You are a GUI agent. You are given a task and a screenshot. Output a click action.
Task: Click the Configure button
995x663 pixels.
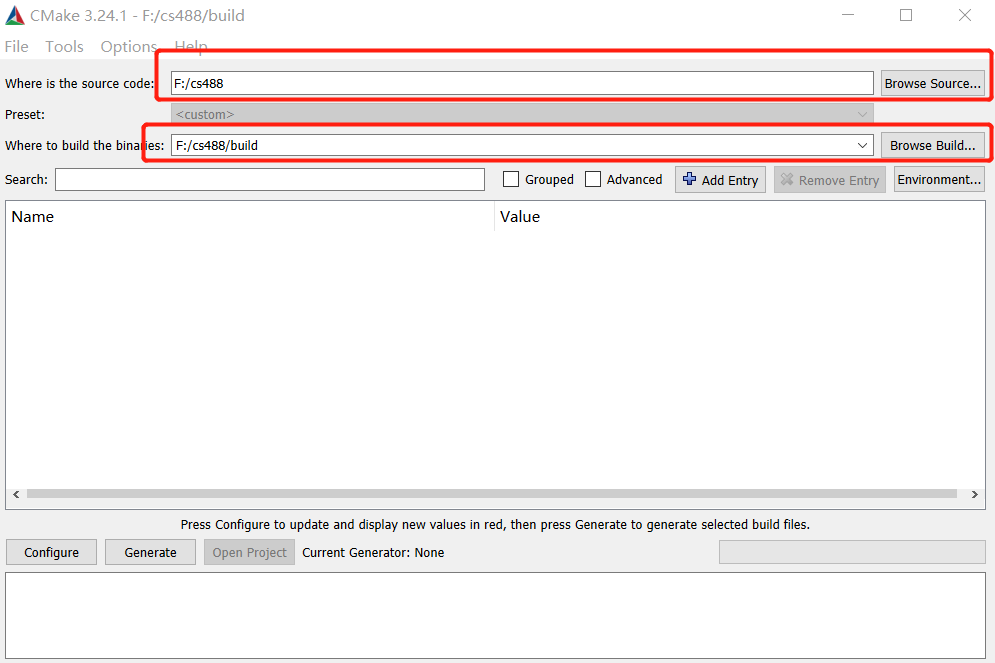(51, 552)
